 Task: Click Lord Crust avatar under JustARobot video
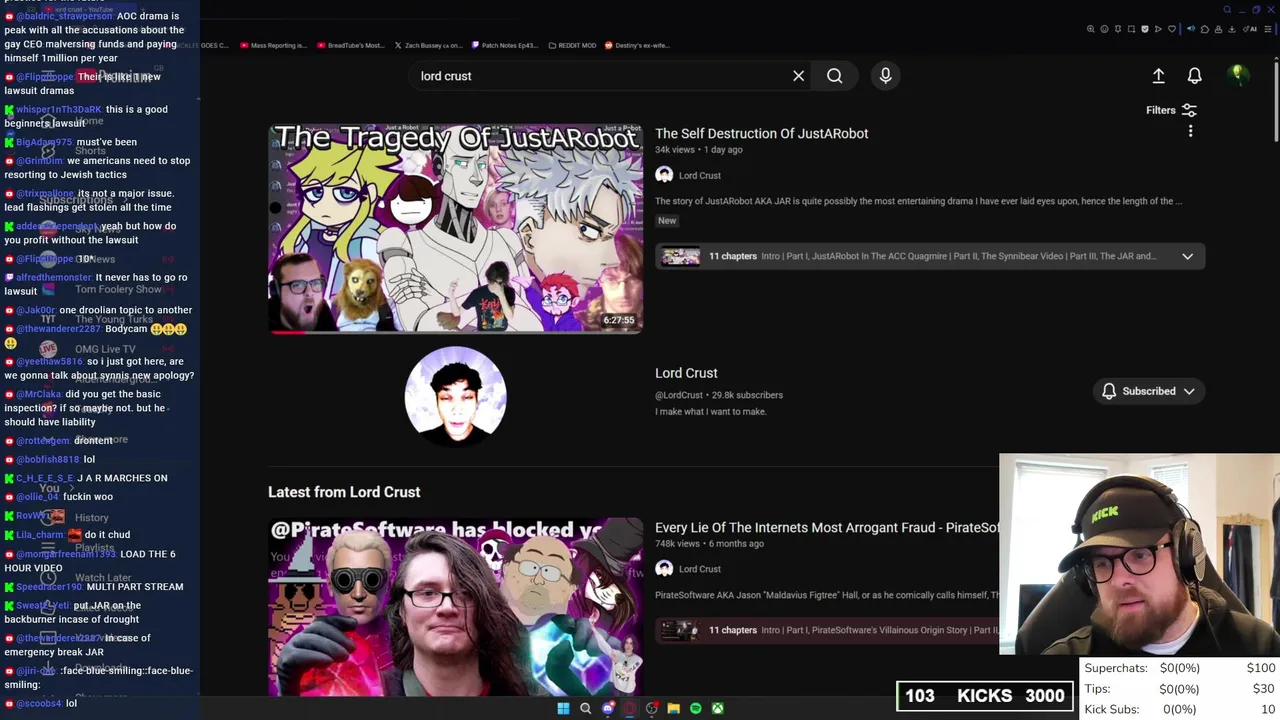click(x=664, y=175)
